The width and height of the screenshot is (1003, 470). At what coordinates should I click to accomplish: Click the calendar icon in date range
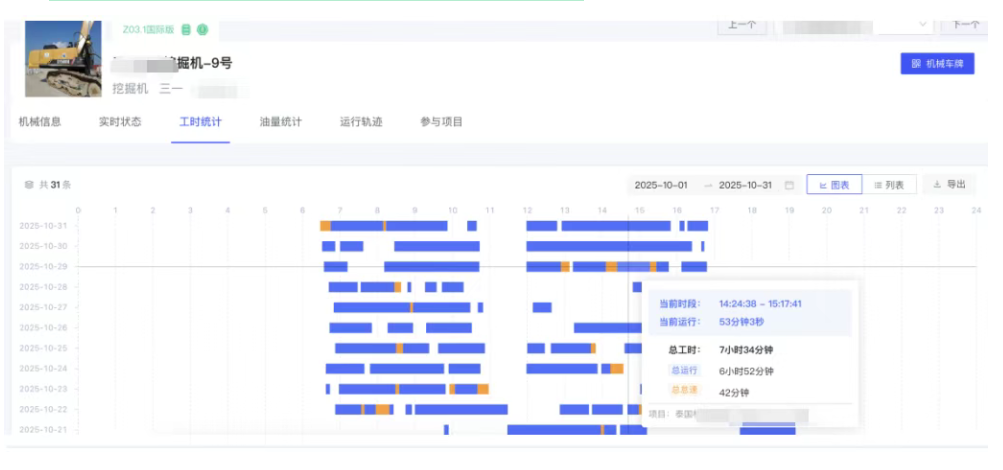(x=789, y=185)
